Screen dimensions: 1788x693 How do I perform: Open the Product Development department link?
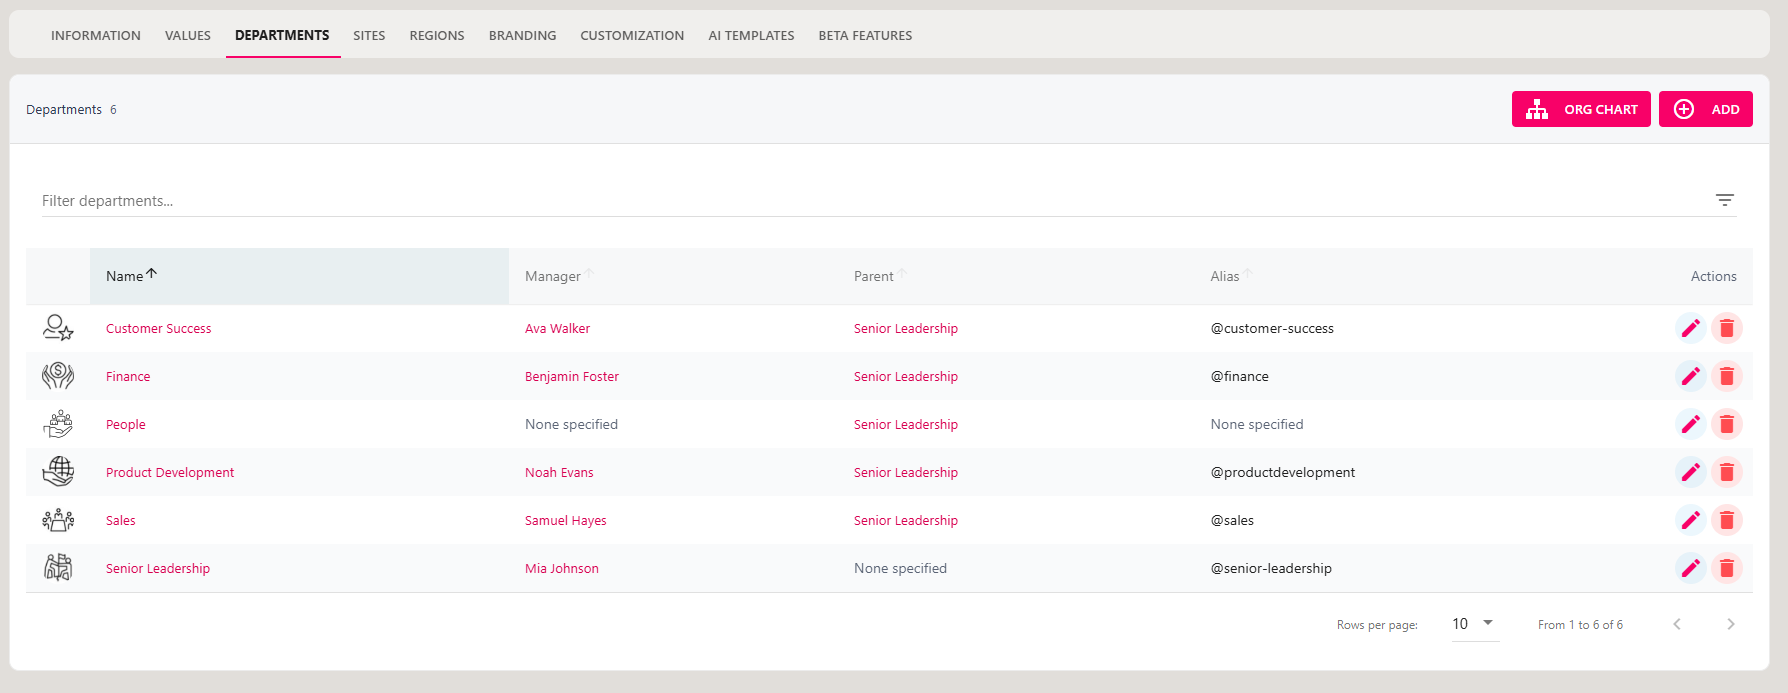click(x=170, y=472)
